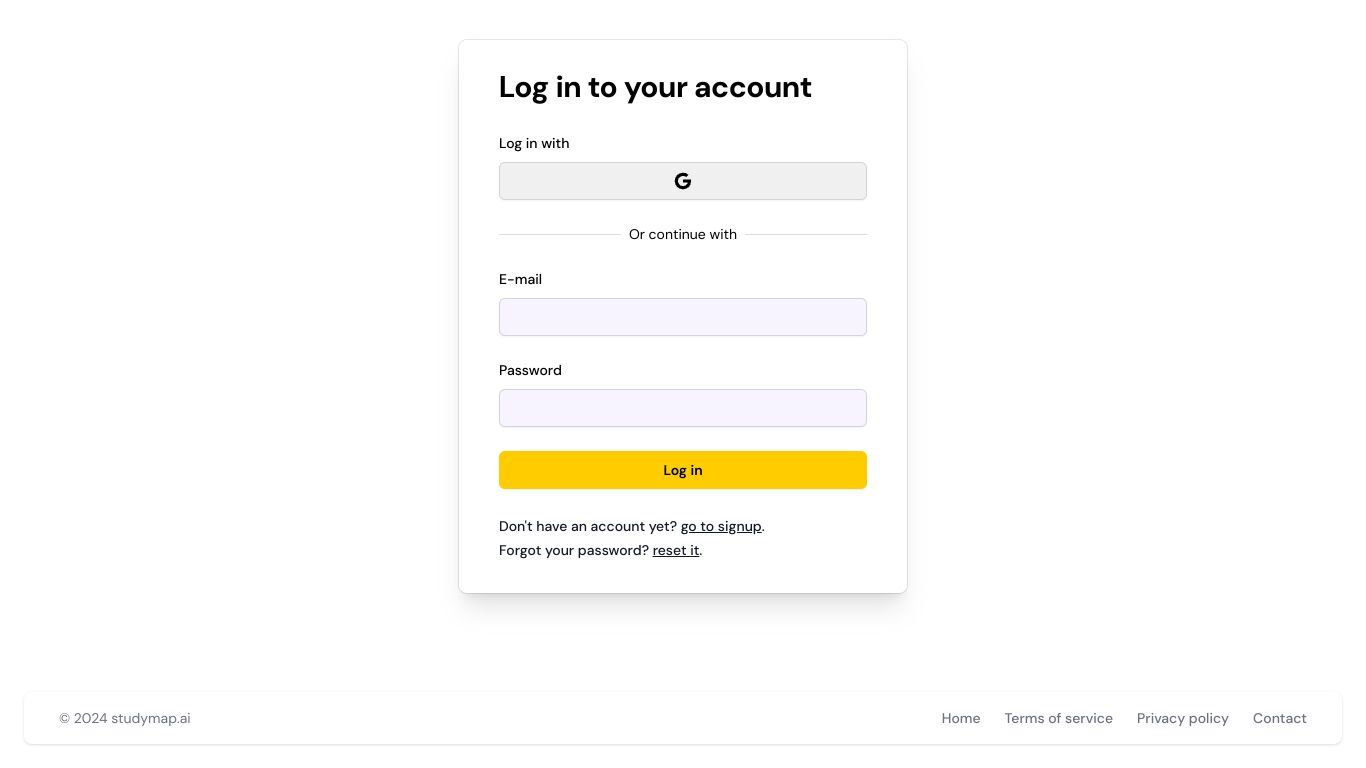Submit with the yellow Log in button
This screenshot has height=768, width=1366.
pos(683,470)
